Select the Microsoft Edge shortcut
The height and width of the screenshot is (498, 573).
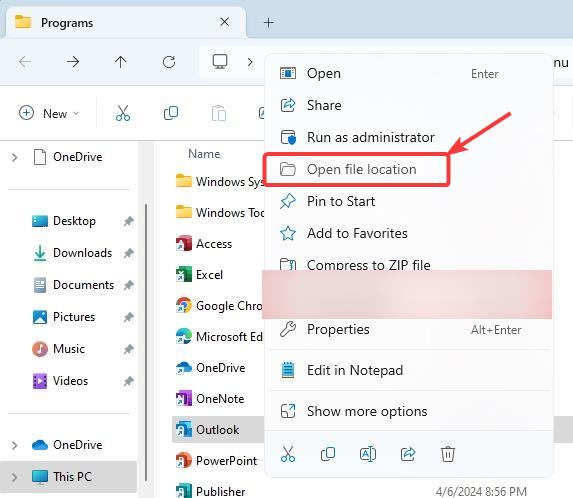click(219, 337)
